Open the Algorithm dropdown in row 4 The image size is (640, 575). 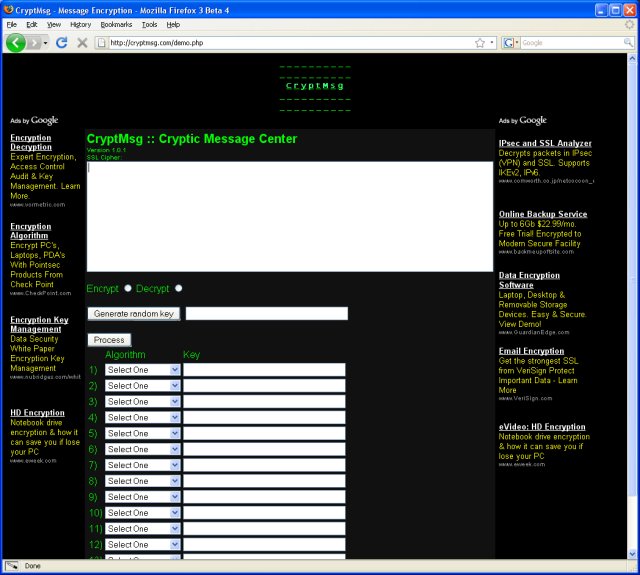142,417
